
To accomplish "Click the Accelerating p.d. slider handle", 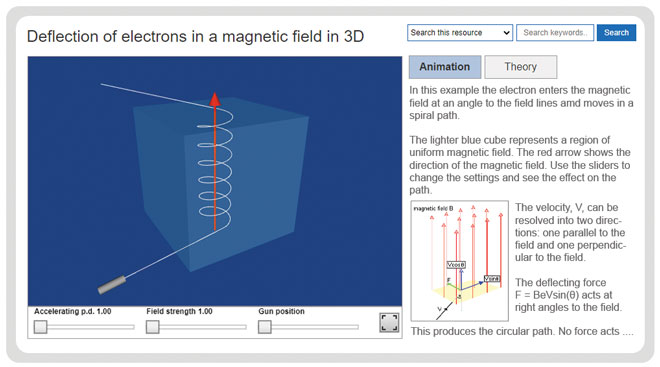I will pyautogui.click(x=40, y=327).
